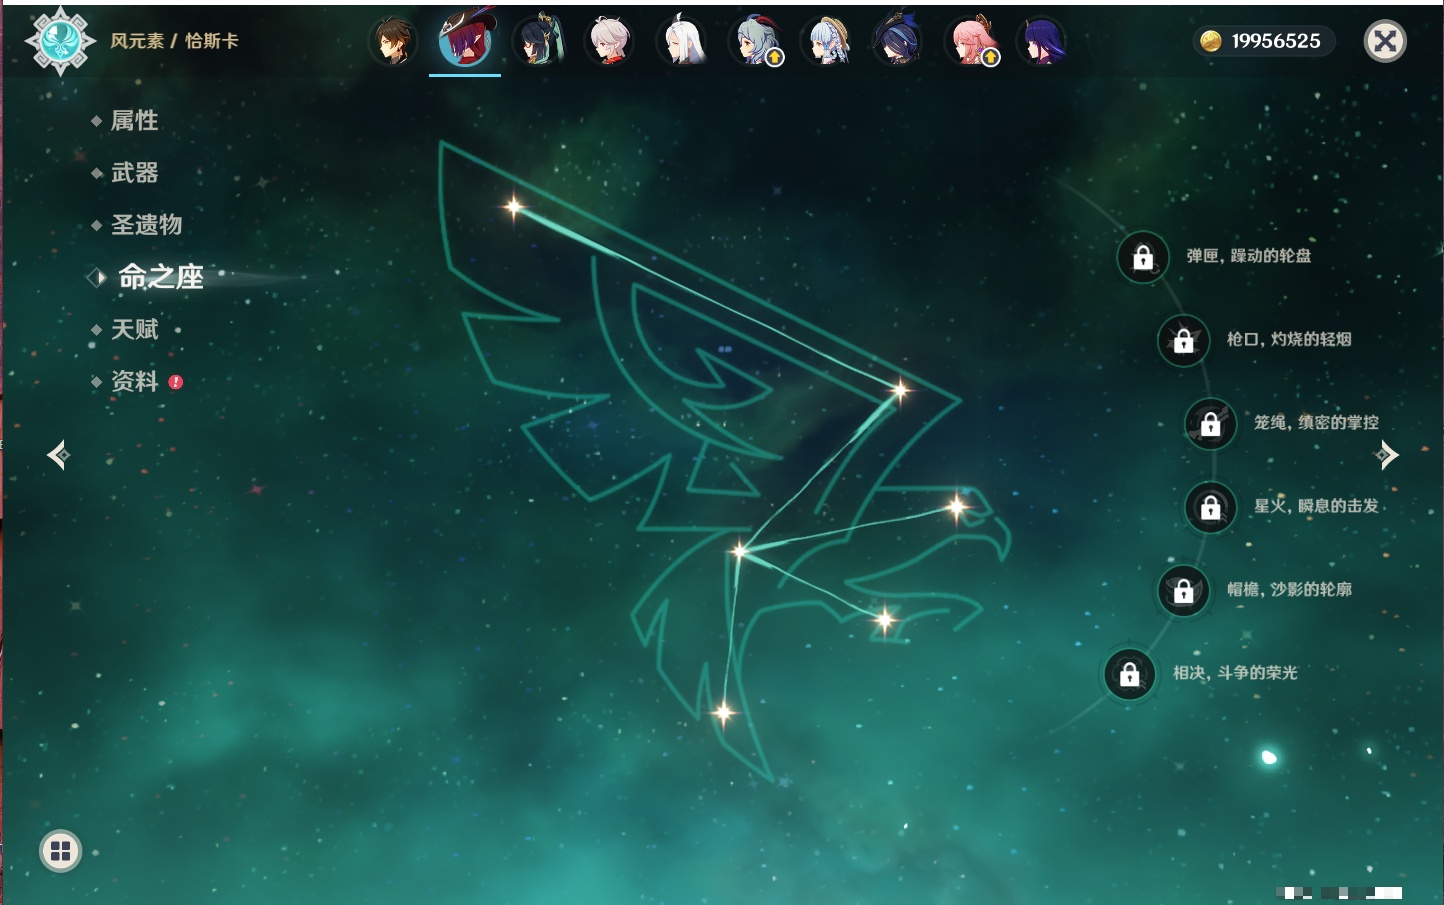Go to the next character with the right arrow
Screen dimensions: 1444x905
1386,455
